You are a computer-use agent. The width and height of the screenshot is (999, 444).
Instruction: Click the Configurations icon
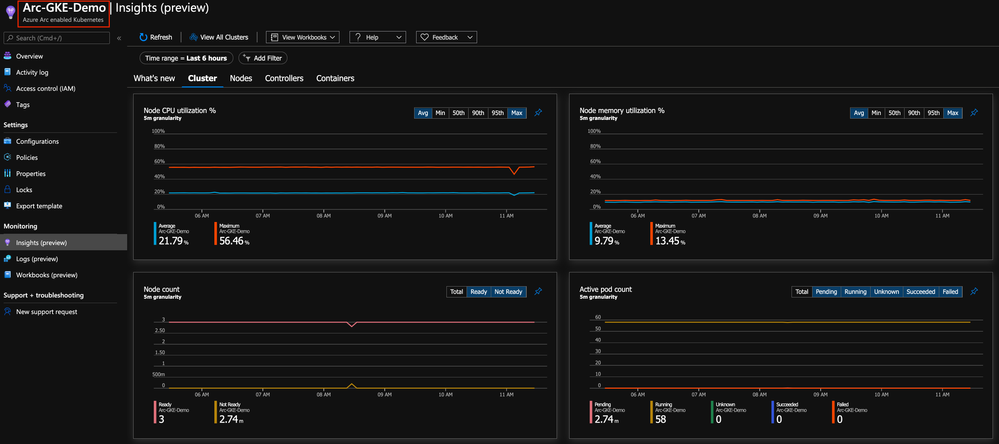[x=8, y=141]
